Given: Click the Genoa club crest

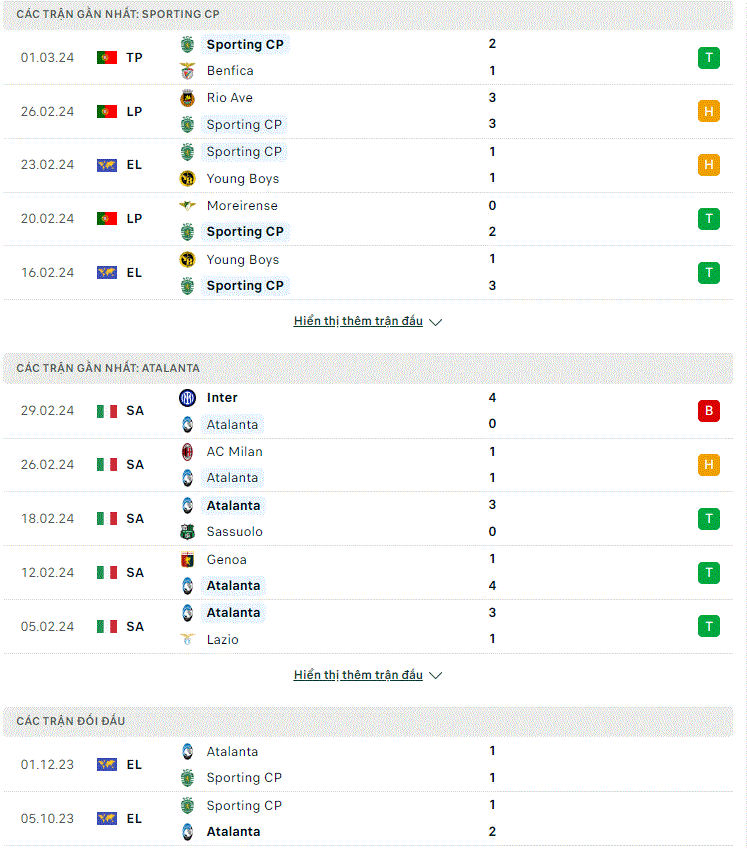Looking at the screenshot, I should (x=187, y=560).
